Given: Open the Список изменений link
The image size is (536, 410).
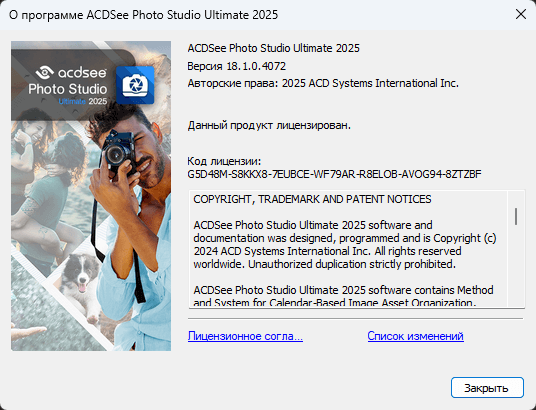Looking at the screenshot, I should point(415,336).
